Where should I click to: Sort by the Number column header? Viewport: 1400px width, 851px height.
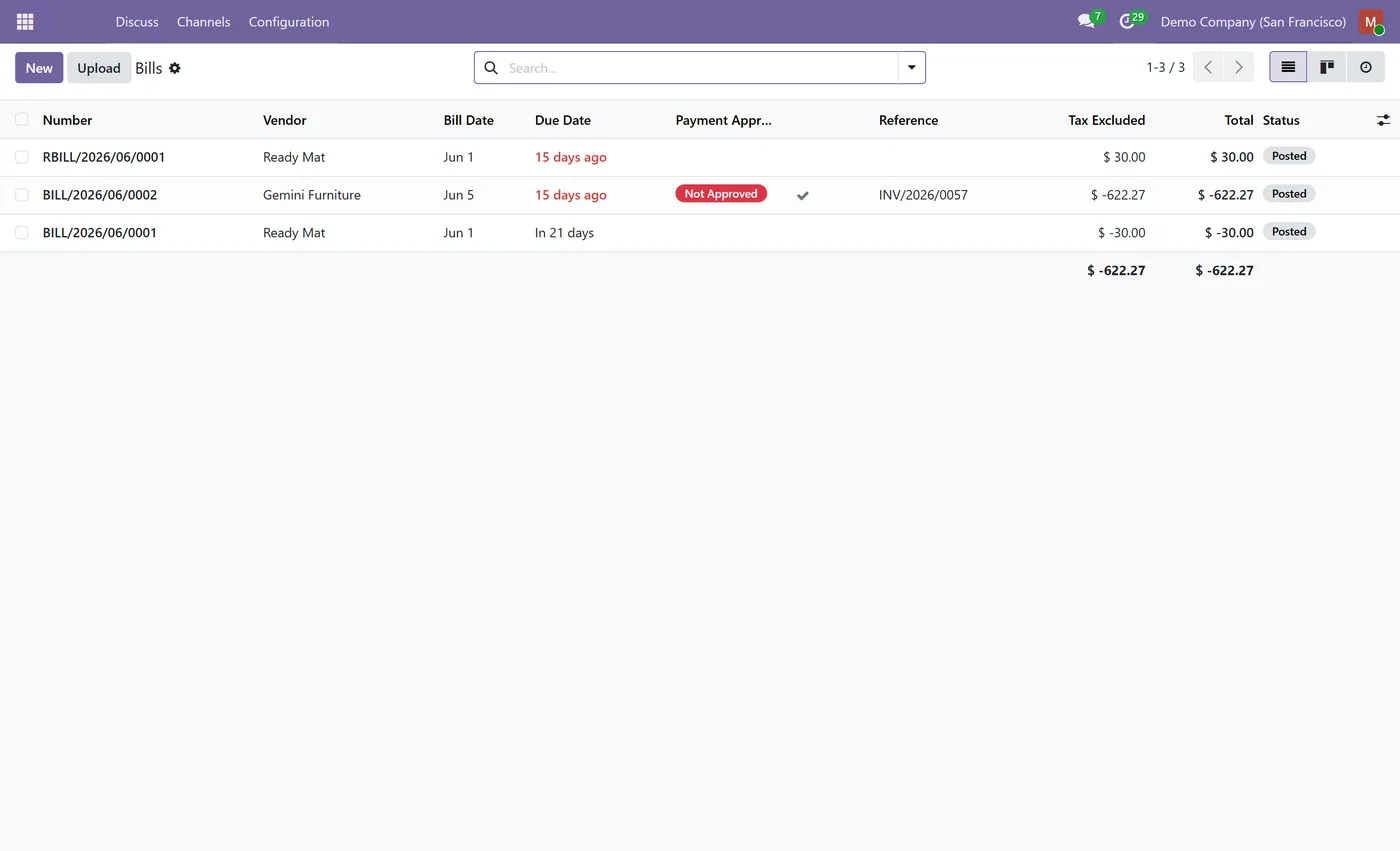pyautogui.click(x=67, y=120)
